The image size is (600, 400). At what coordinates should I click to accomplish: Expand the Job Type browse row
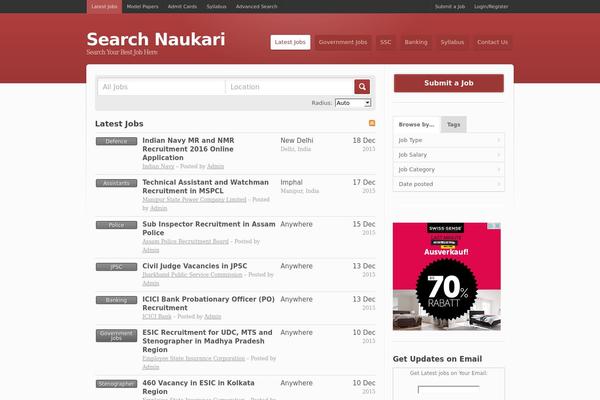pos(449,140)
